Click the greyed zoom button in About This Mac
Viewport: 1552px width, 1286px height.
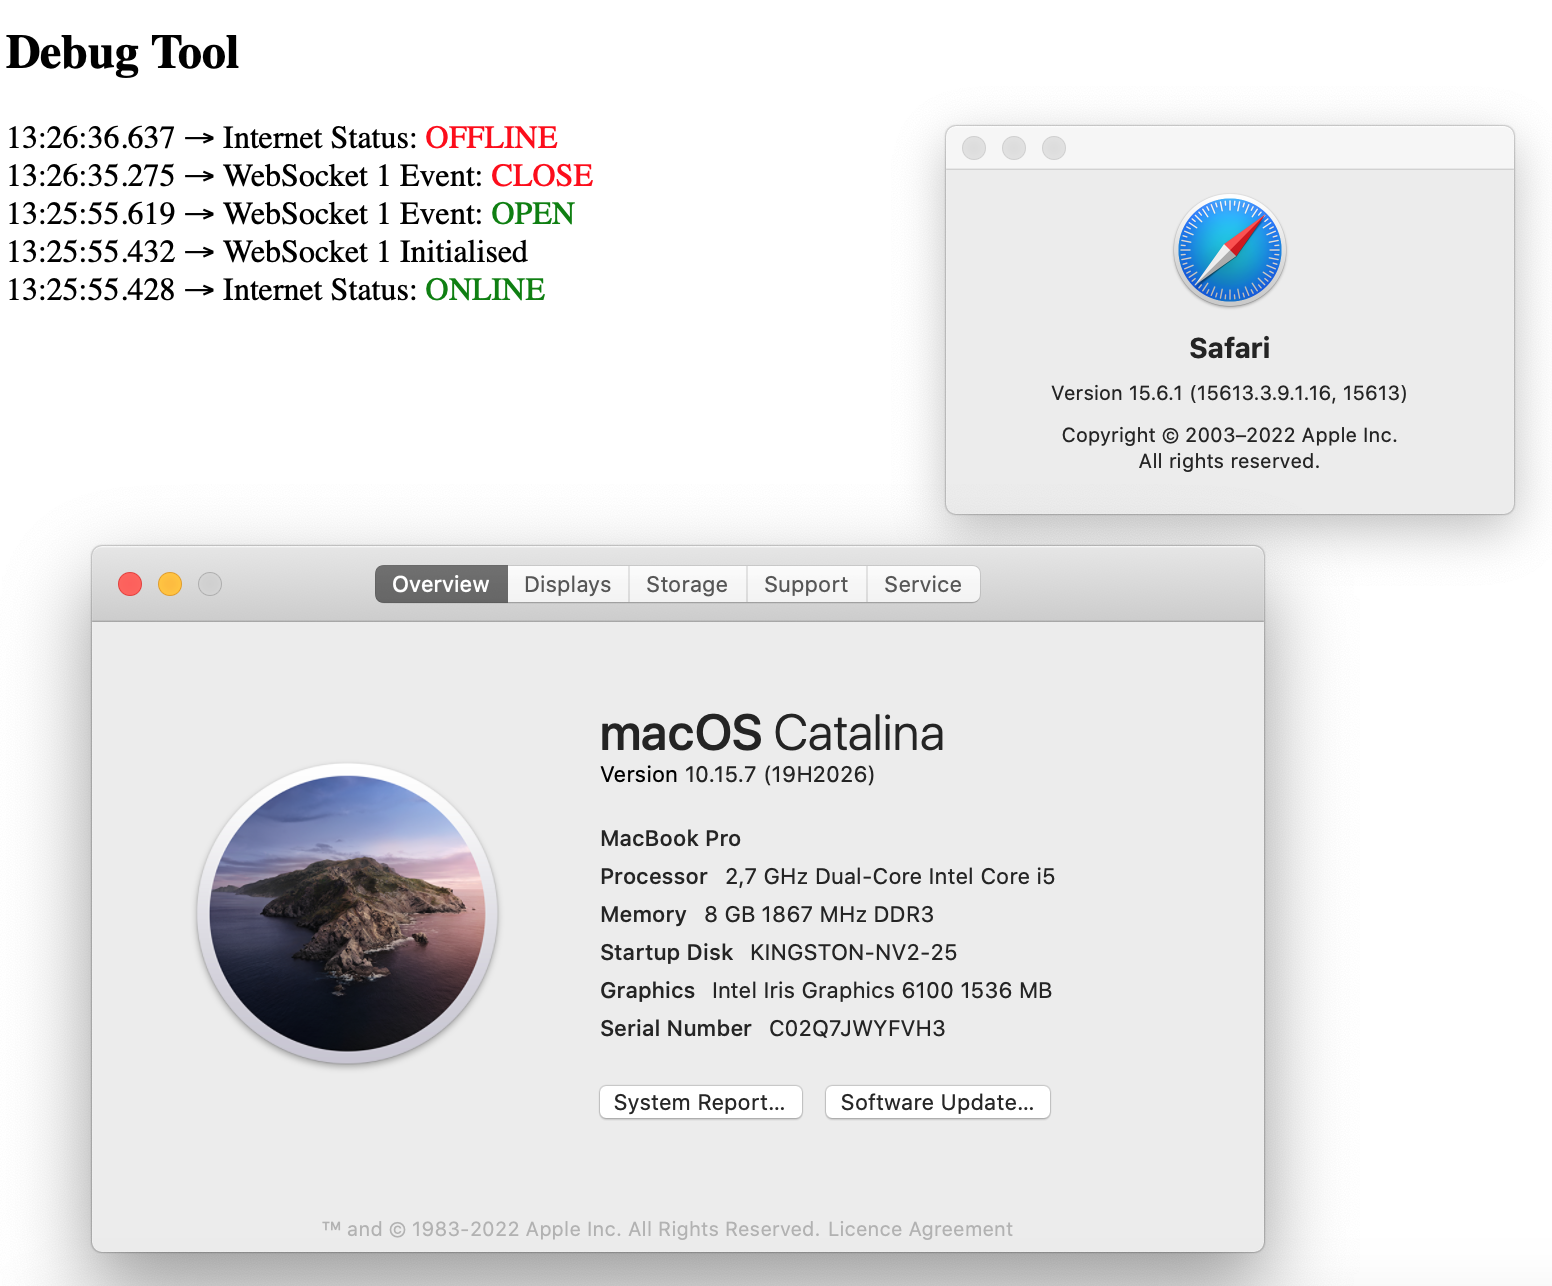[x=210, y=584]
